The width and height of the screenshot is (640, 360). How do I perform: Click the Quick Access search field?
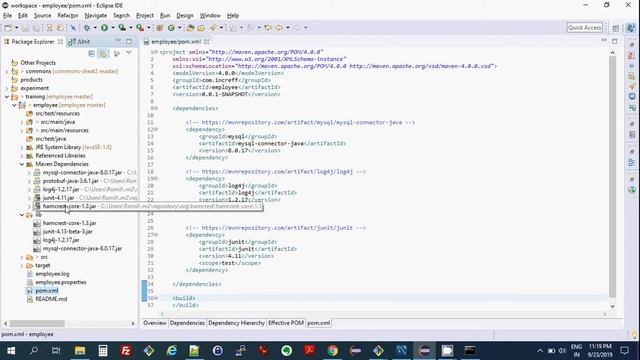(x=584, y=28)
